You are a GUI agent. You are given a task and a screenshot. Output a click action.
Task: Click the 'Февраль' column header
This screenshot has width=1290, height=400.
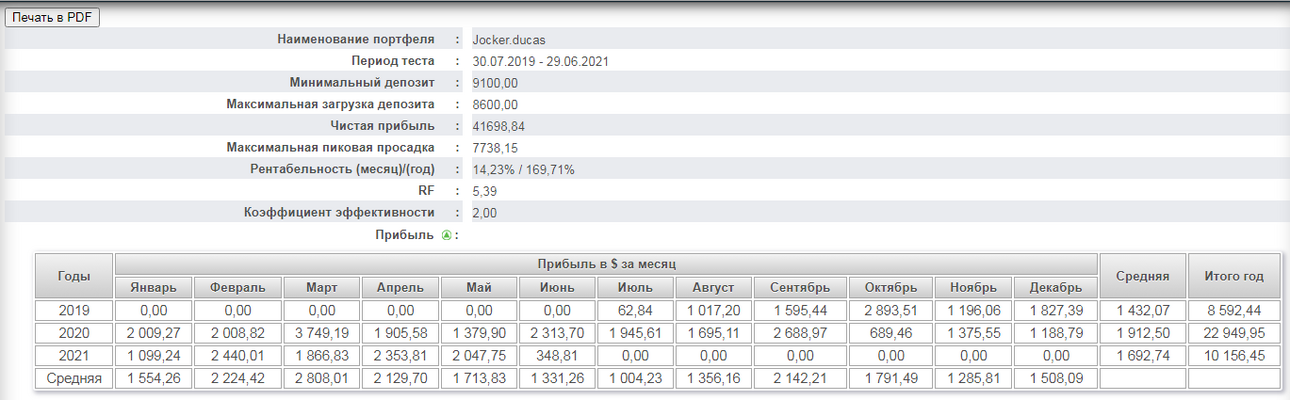238,288
